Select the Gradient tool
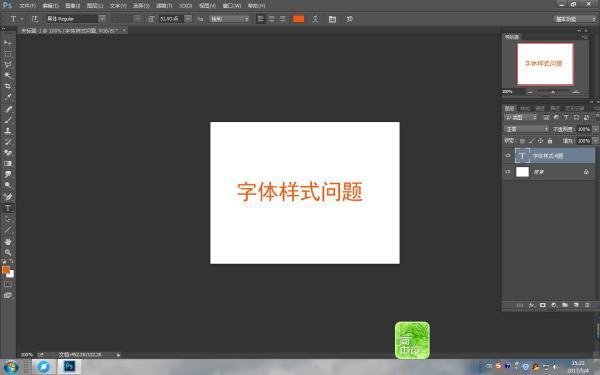600x375 pixels. point(8,163)
